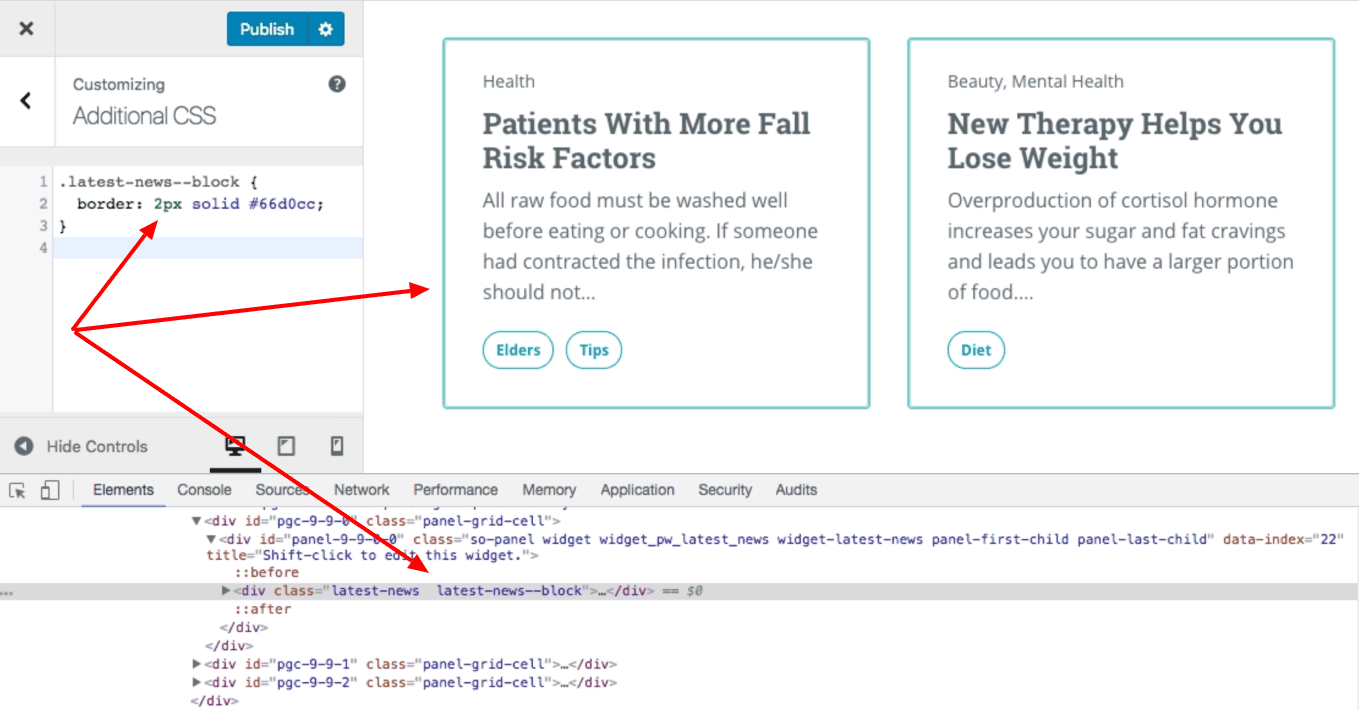Switch to tablet preview icon

286,446
